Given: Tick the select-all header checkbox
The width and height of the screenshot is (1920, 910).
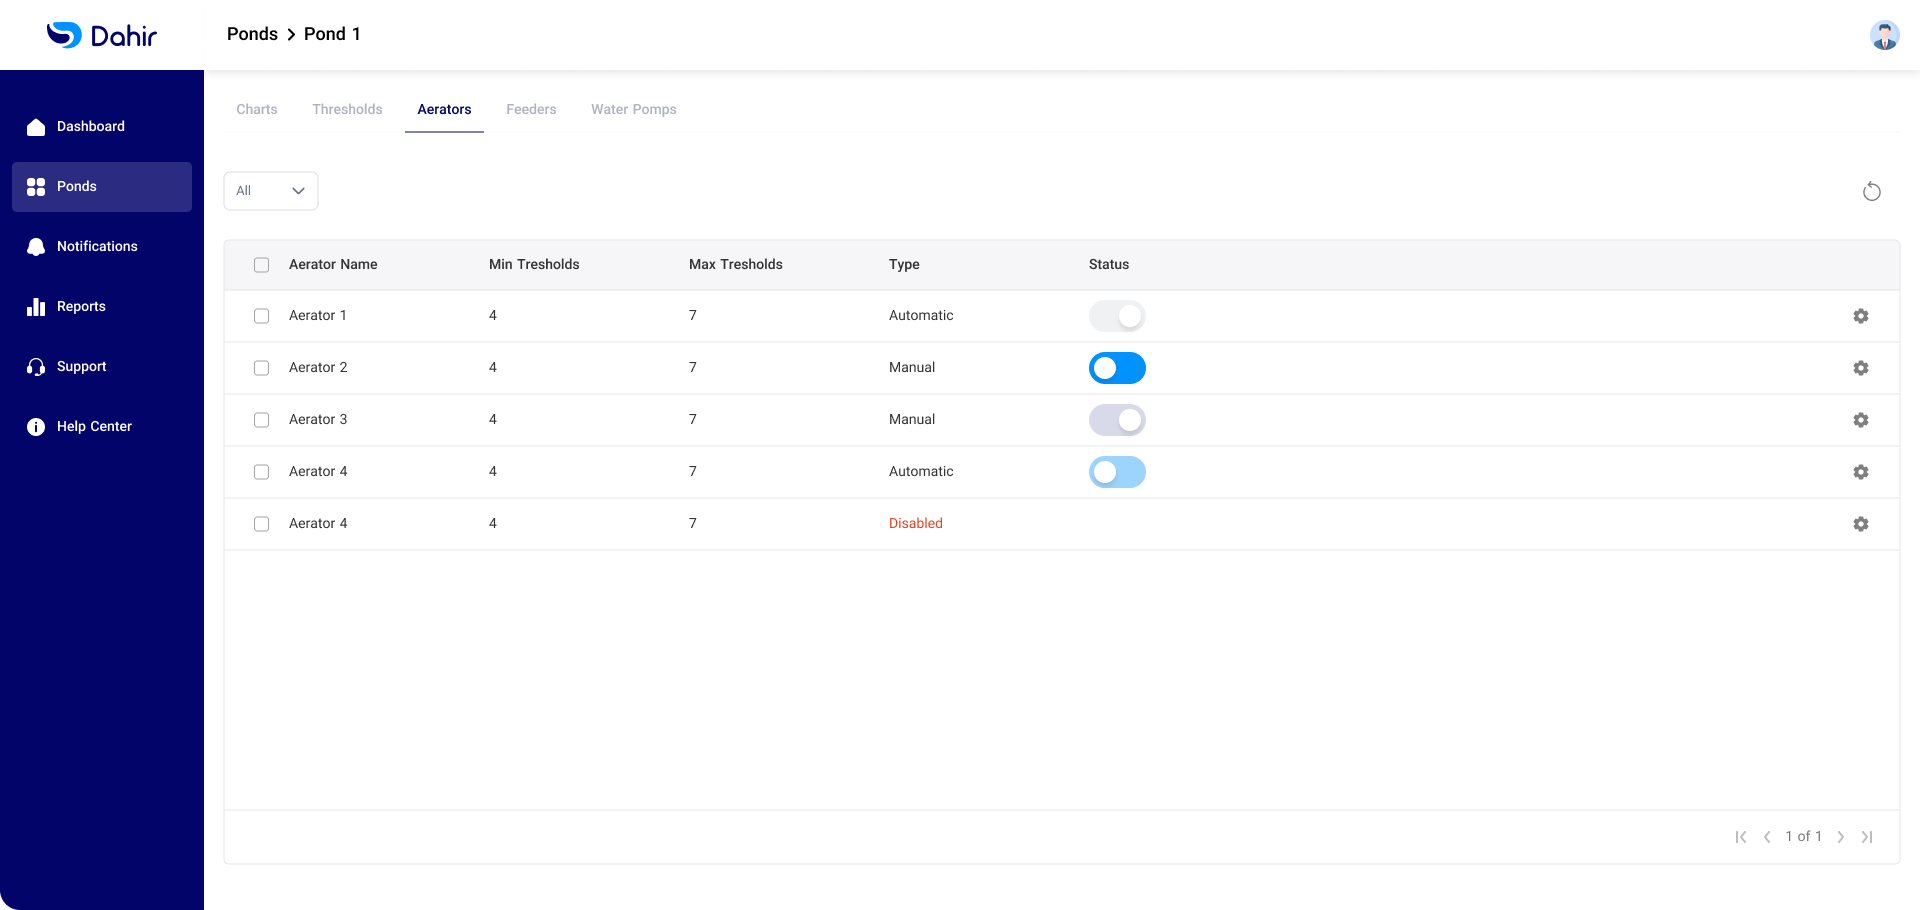Looking at the screenshot, I should point(262,265).
